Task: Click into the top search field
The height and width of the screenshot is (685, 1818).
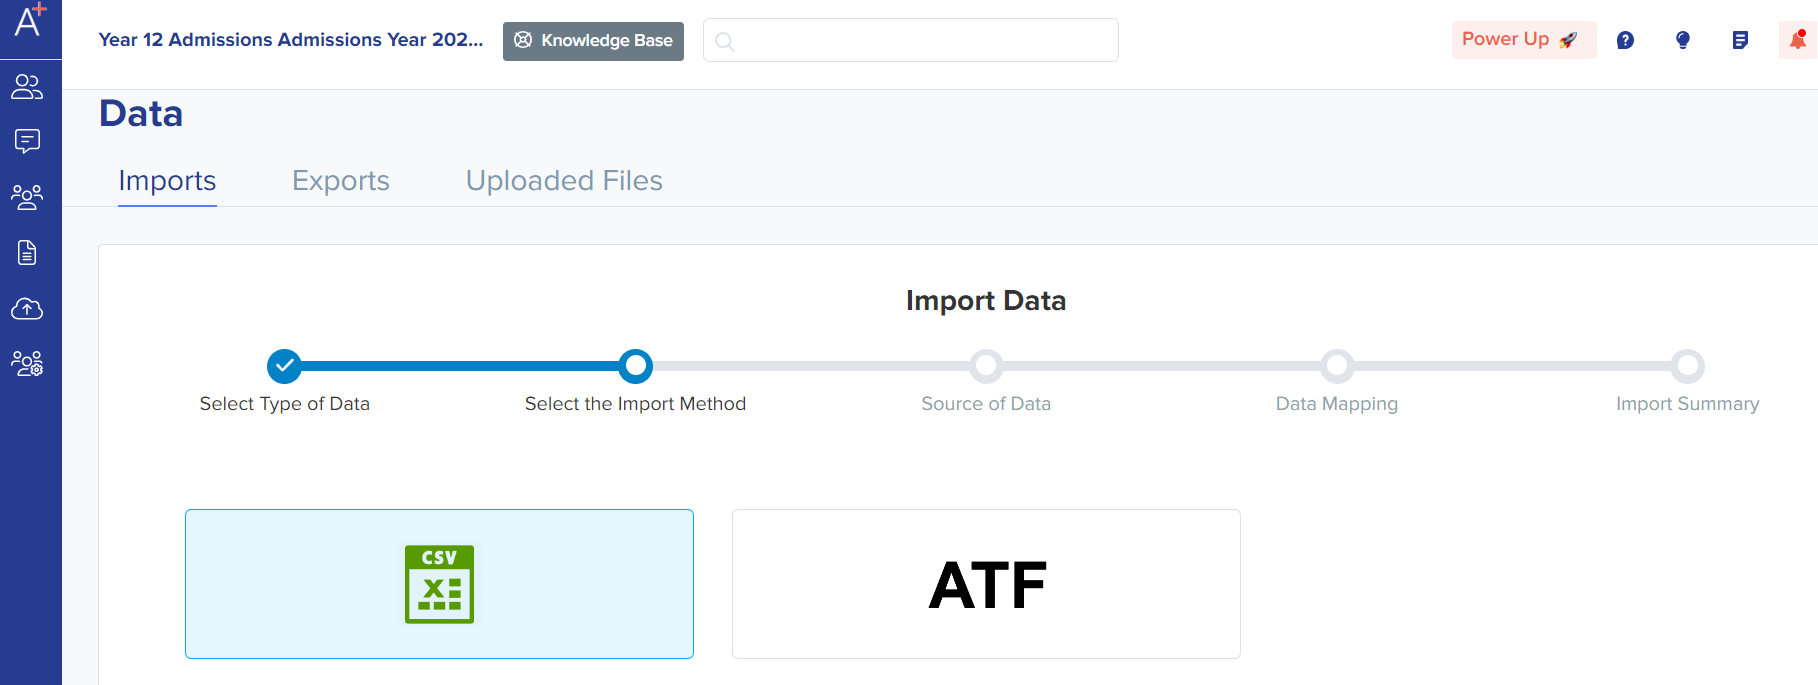Action: click(x=910, y=41)
